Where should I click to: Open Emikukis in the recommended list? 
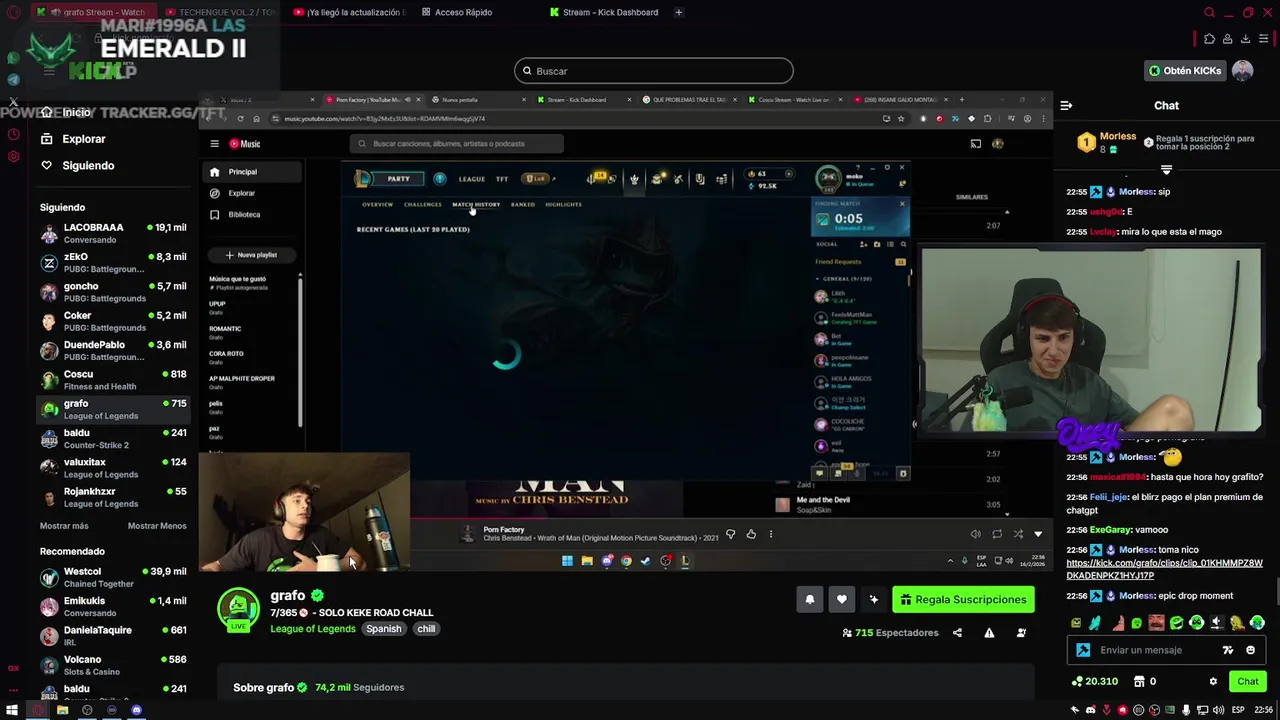[113, 607]
